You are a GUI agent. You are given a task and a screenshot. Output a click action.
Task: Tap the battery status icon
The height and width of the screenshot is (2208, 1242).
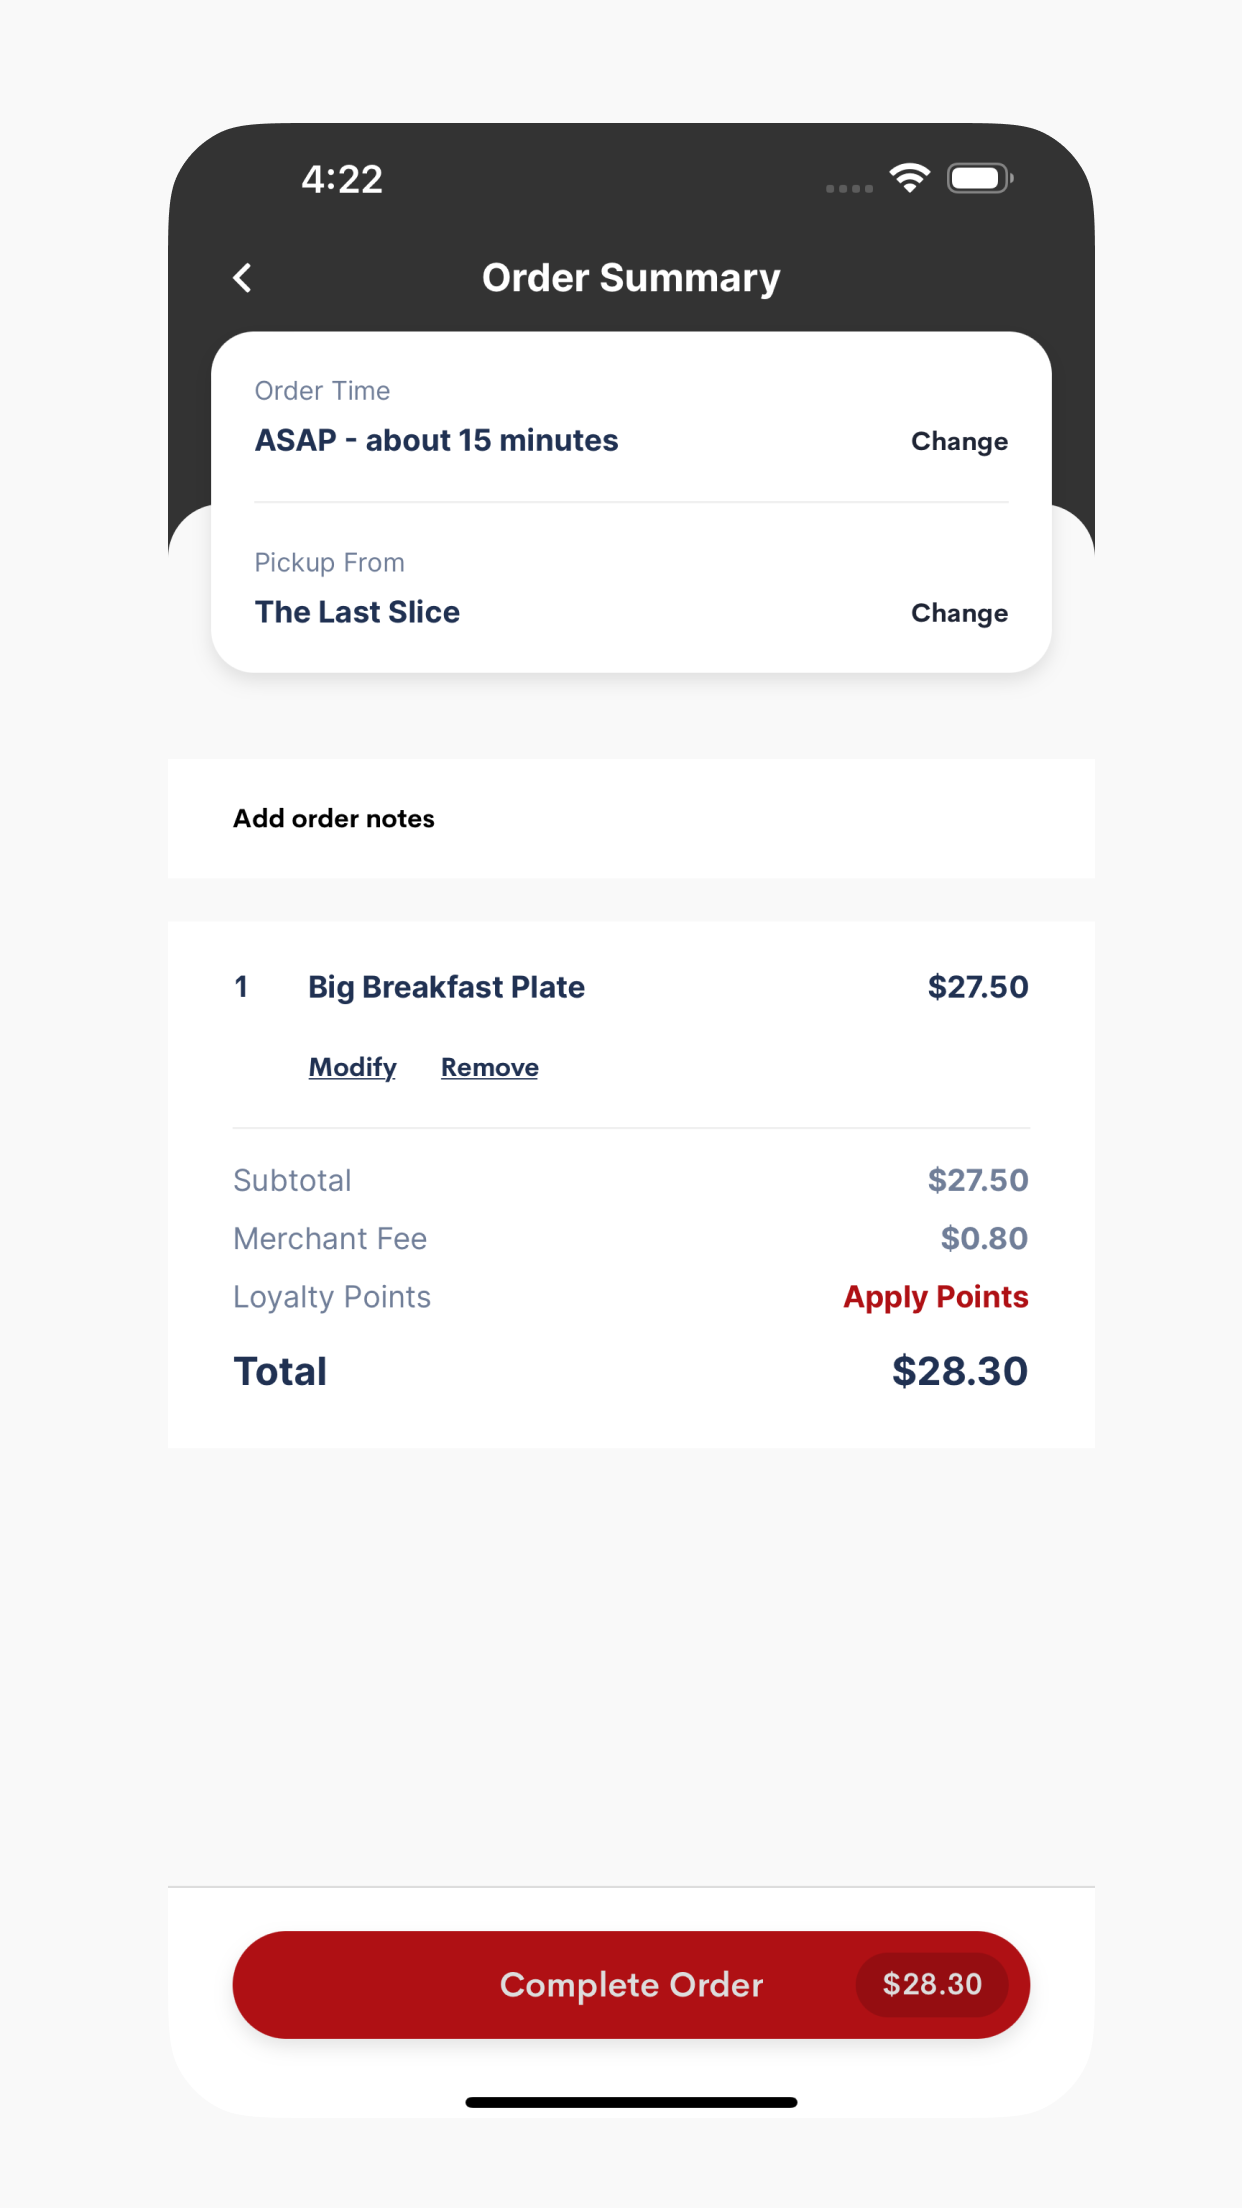[x=980, y=178]
